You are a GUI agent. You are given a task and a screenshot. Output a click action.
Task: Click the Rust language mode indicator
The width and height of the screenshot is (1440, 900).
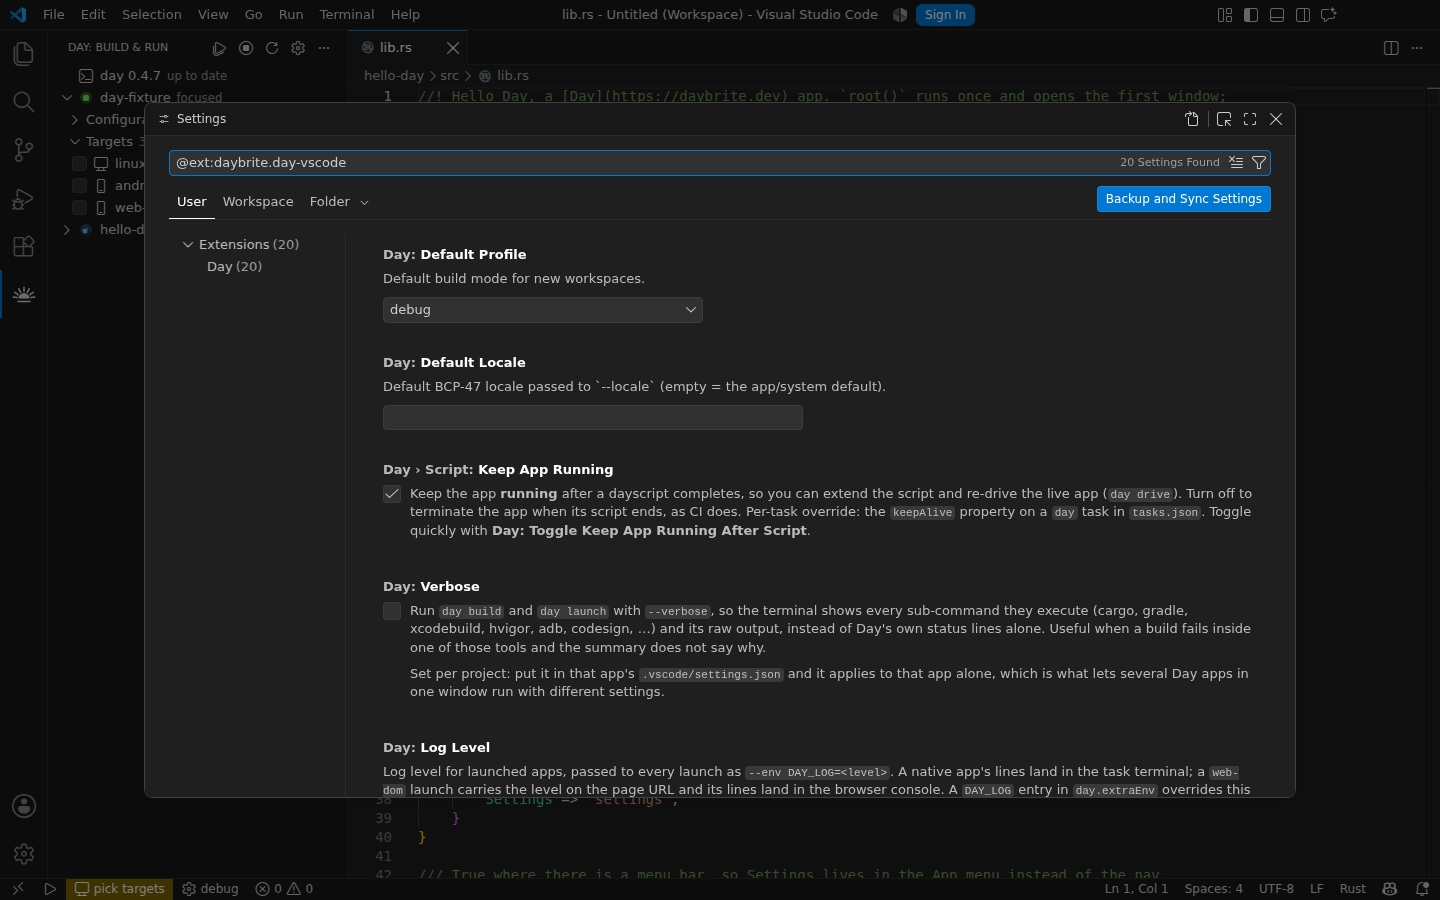pyautogui.click(x=1352, y=889)
